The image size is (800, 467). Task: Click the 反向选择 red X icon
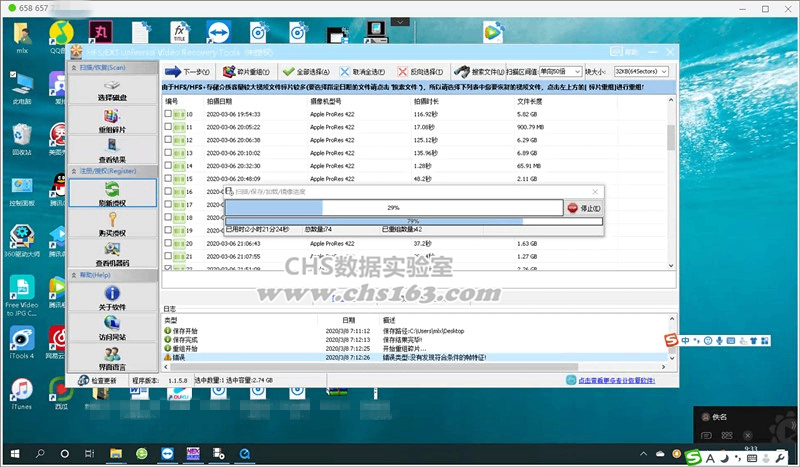pyautogui.click(x=403, y=72)
